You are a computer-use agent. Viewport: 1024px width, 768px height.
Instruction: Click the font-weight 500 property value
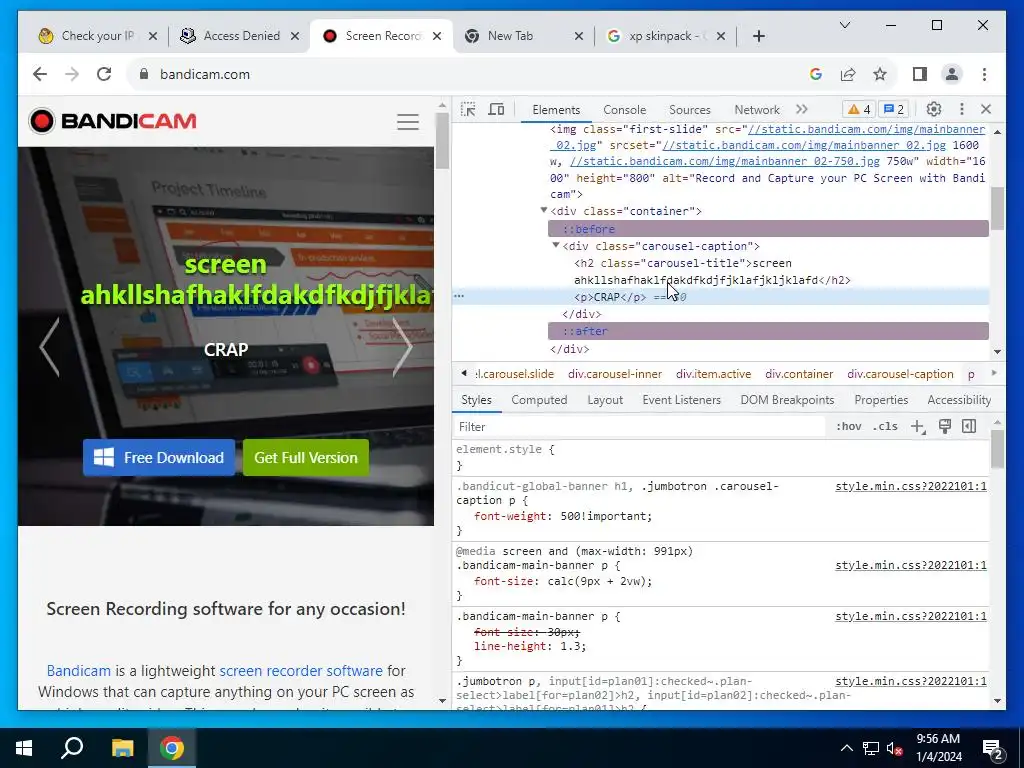click(605, 516)
